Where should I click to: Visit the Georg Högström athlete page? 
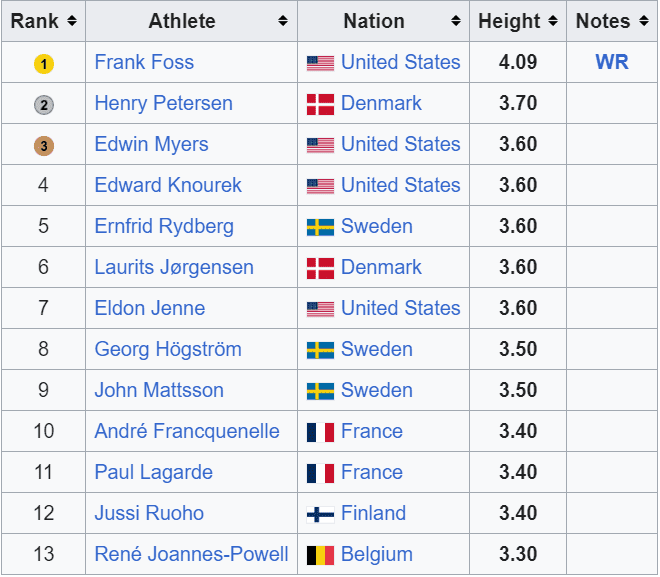click(169, 349)
